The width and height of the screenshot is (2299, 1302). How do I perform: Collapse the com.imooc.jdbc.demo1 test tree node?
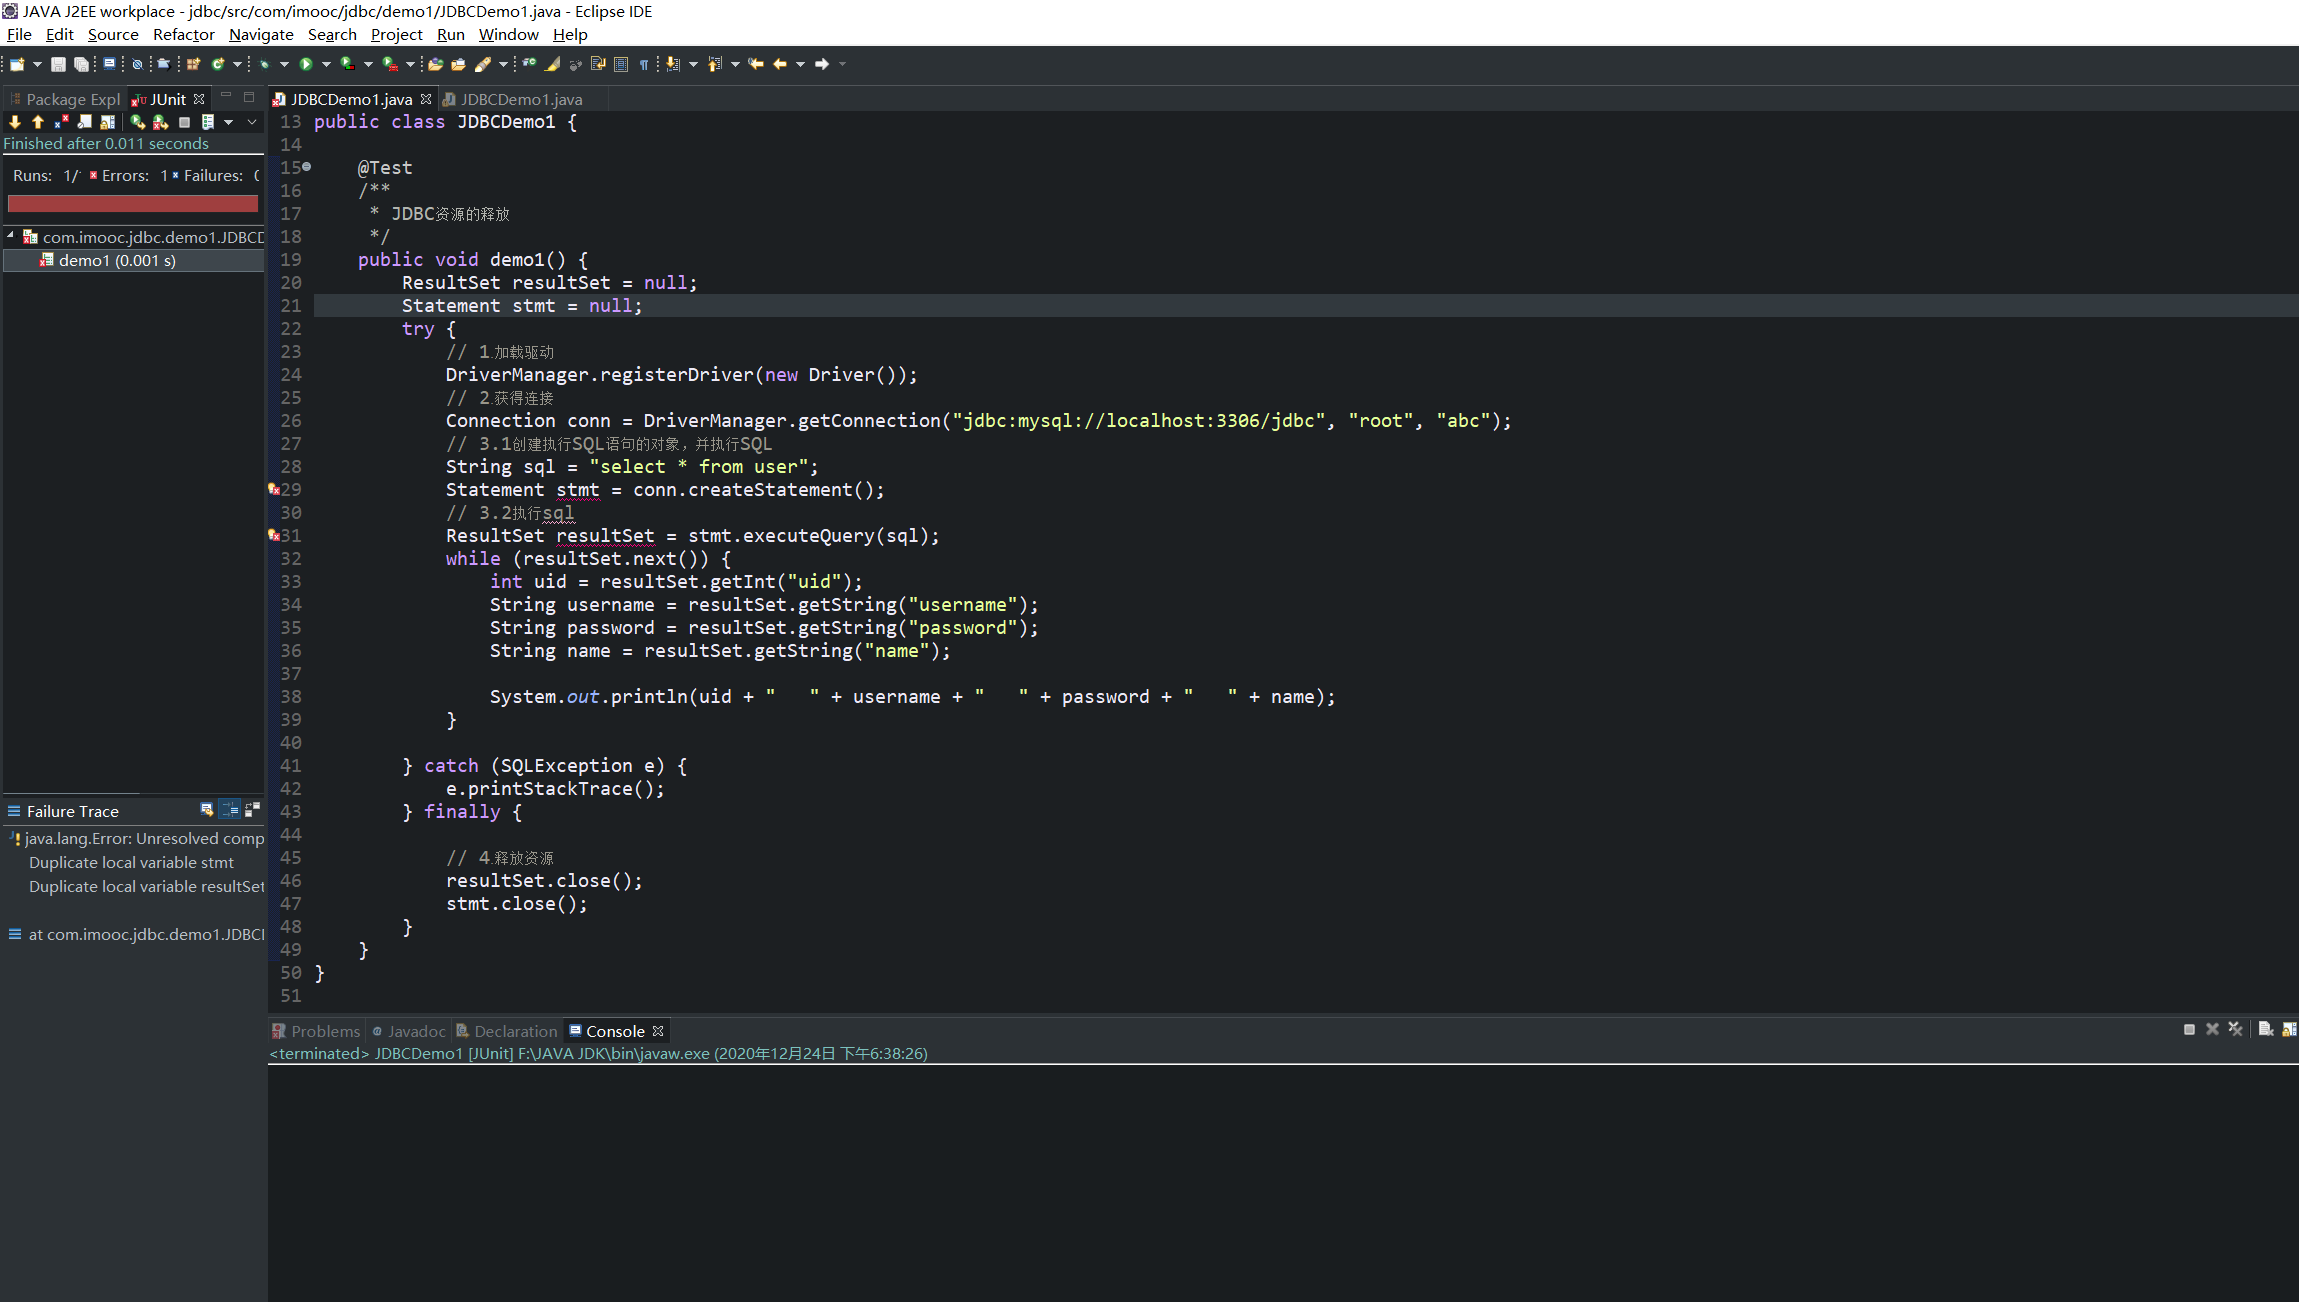coord(10,236)
